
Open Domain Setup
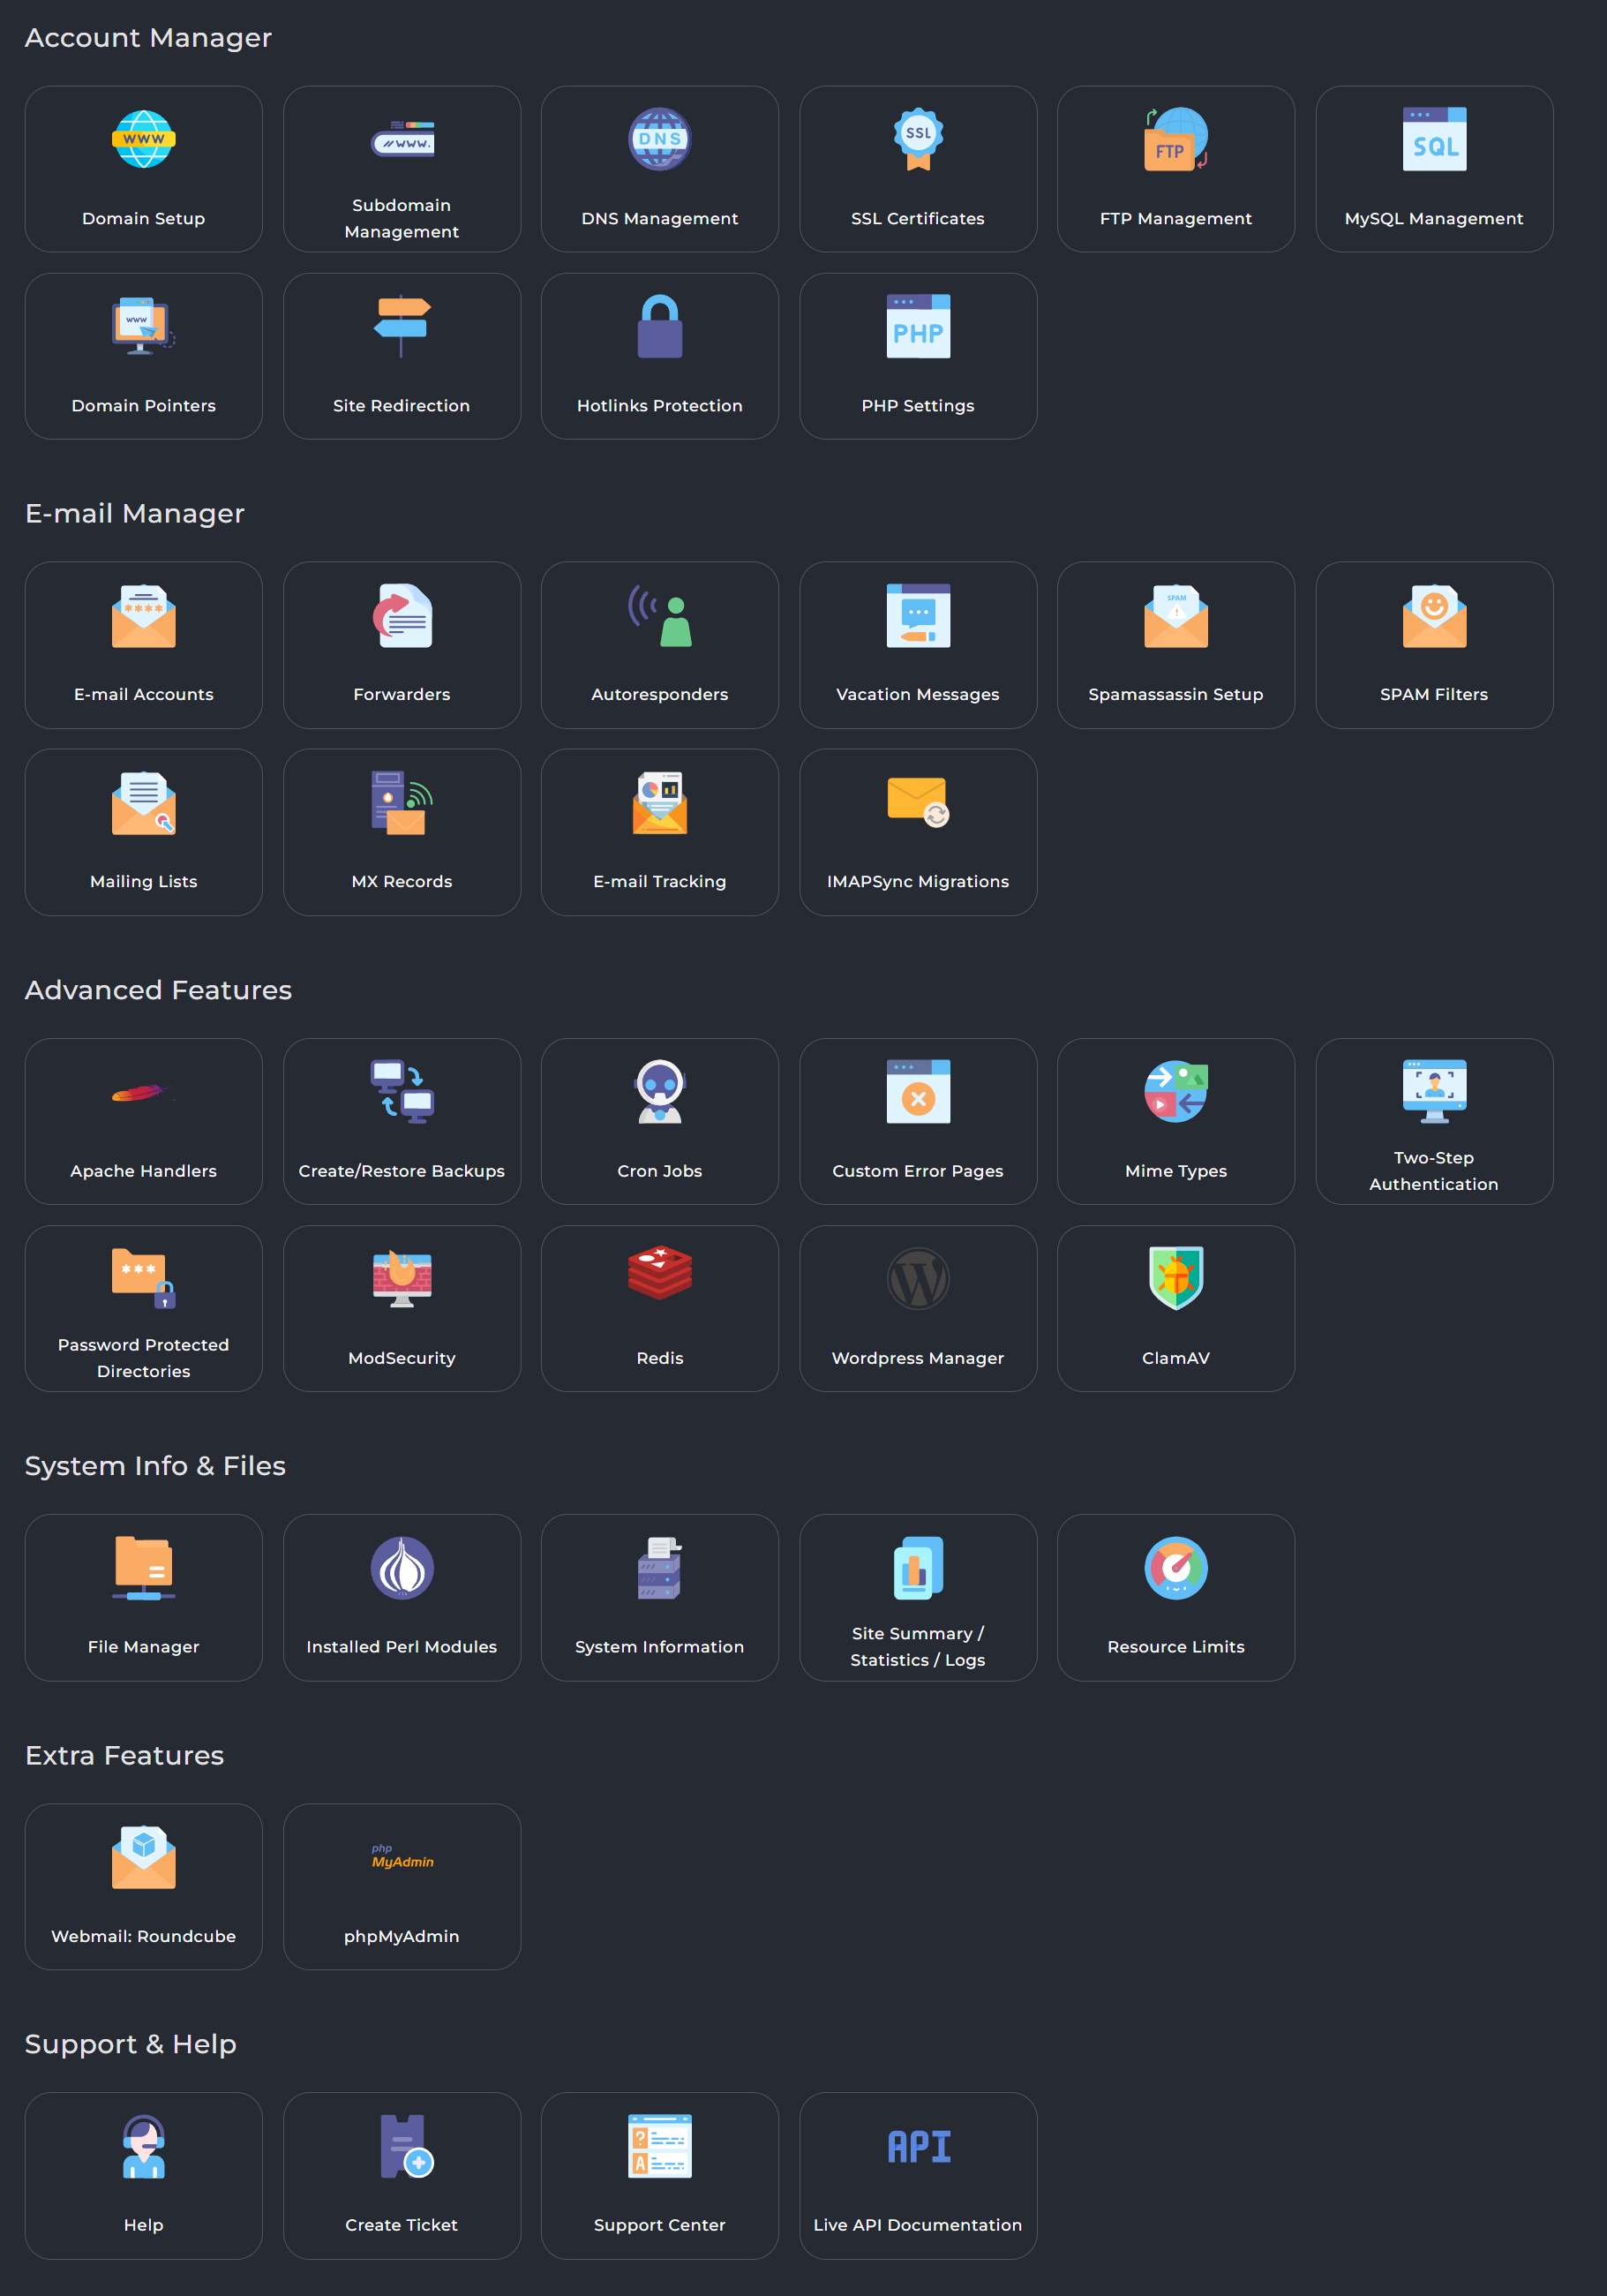(143, 168)
